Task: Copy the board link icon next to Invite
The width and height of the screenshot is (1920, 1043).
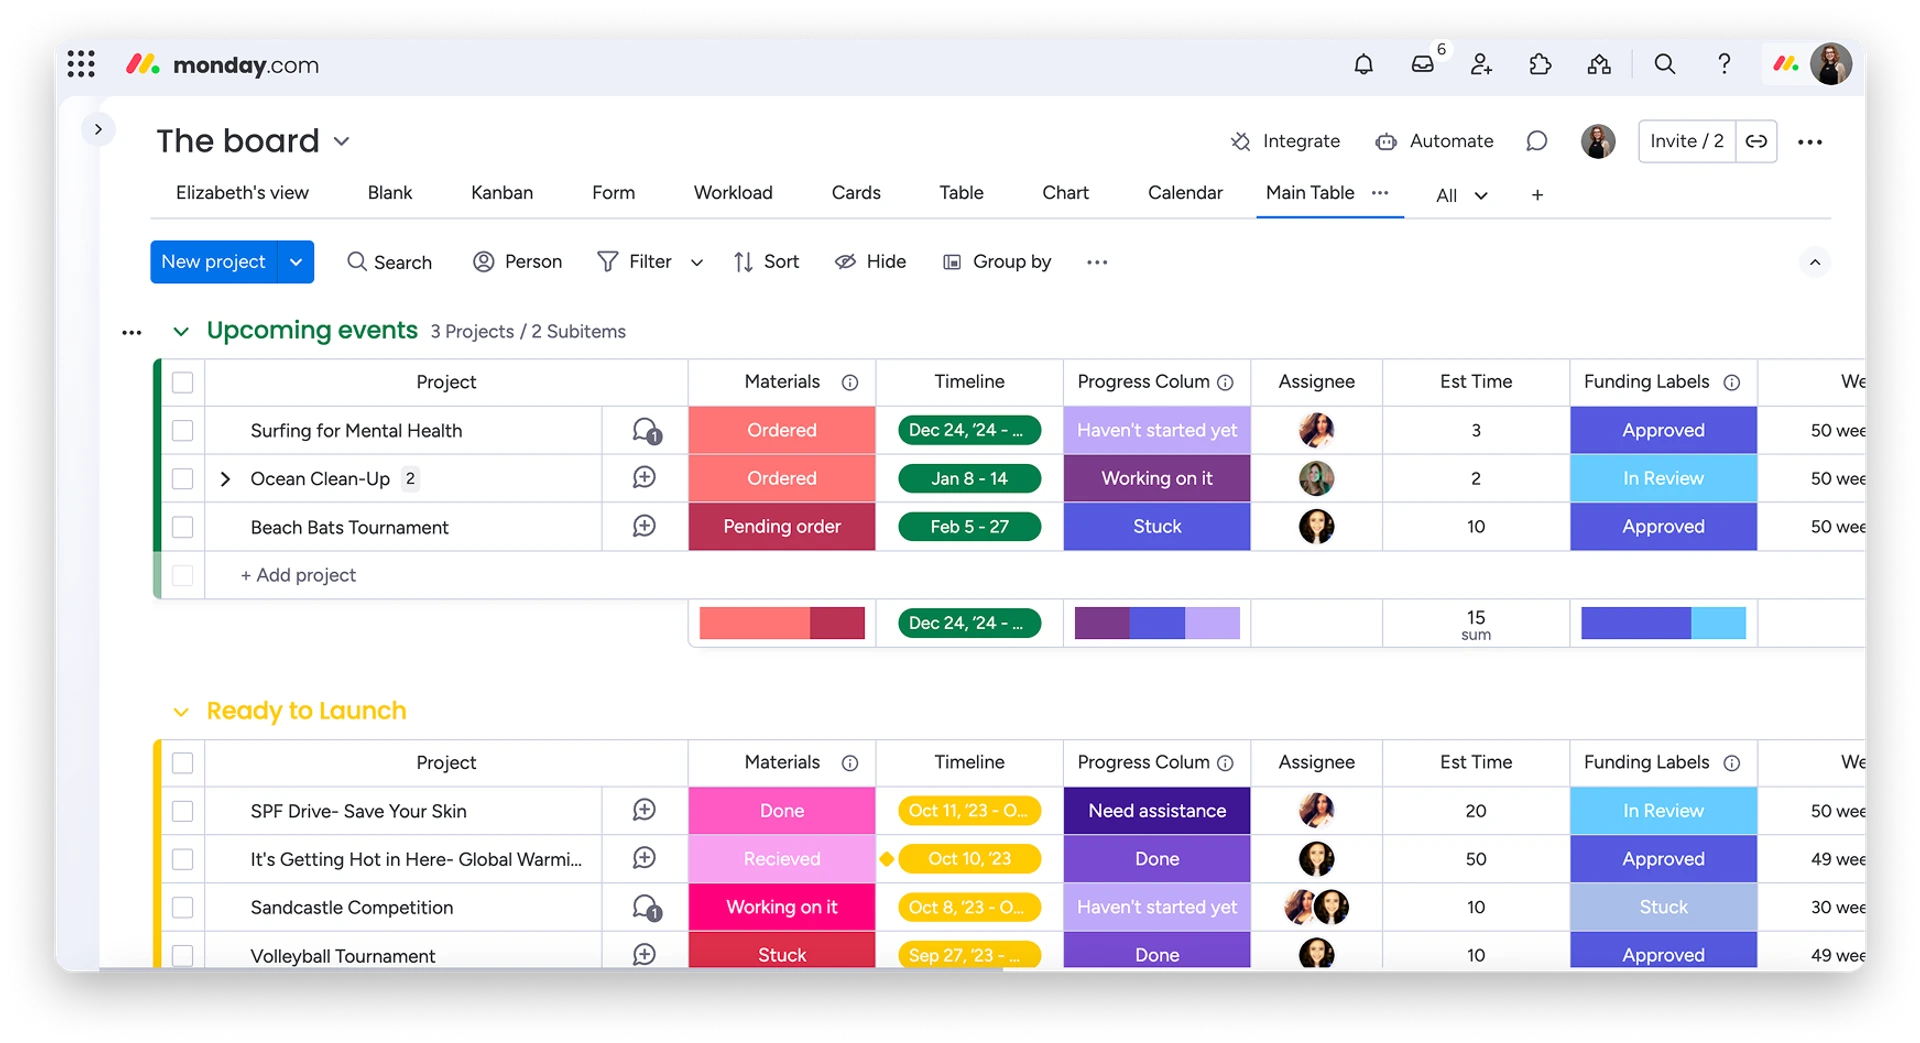Action: coord(1756,141)
